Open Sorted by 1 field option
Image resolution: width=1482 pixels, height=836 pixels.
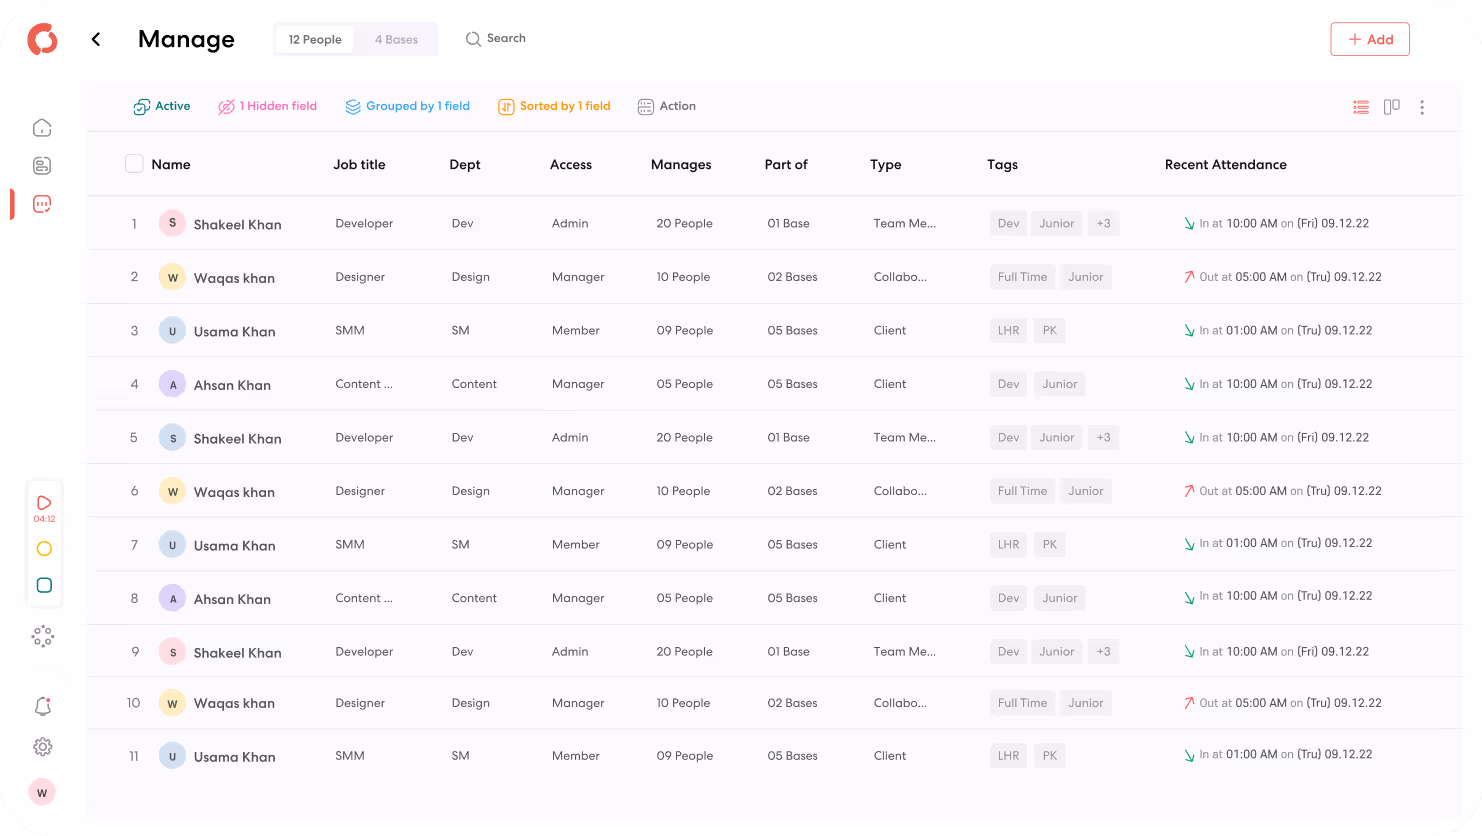point(554,106)
